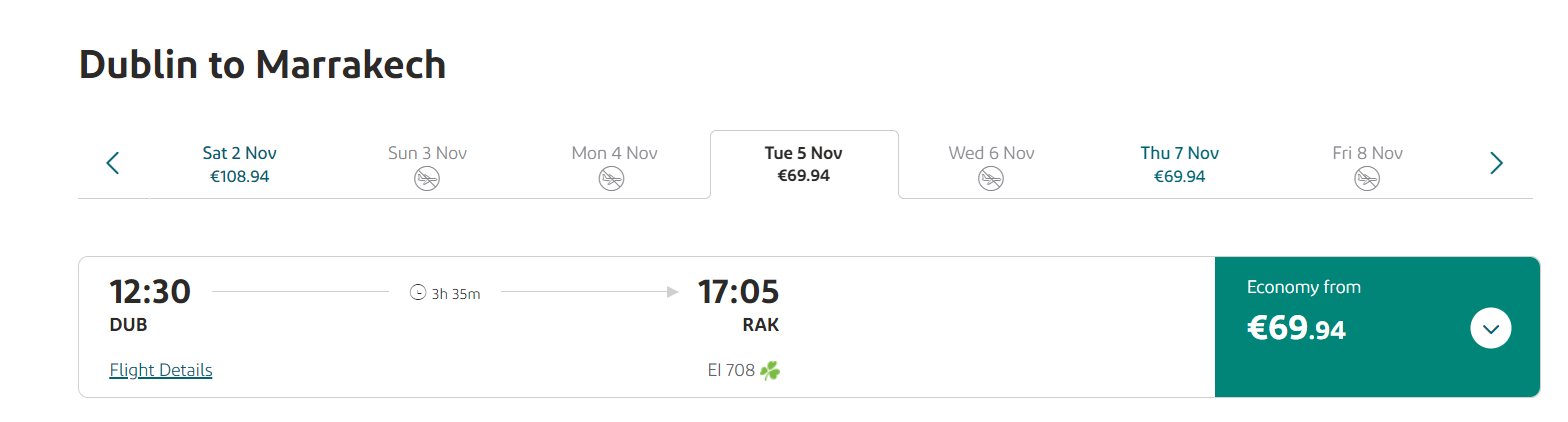This screenshot has width=1568, height=422.
Task: Click the EI 708 flight number
Action: tap(731, 371)
